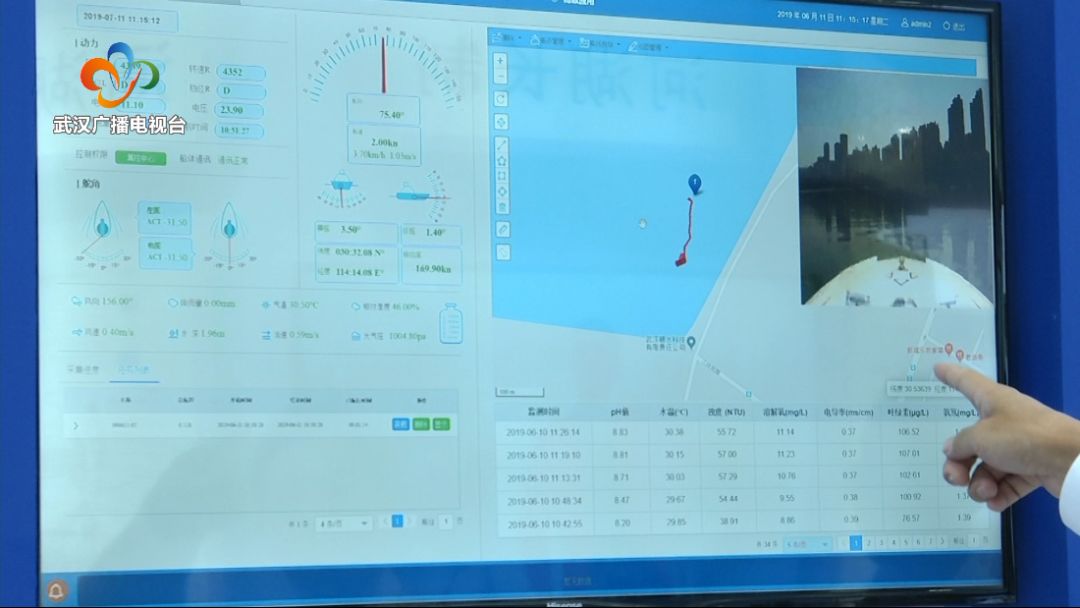Go to page 3 of water quality table
The width and height of the screenshot is (1080, 608).
(881, 543)
